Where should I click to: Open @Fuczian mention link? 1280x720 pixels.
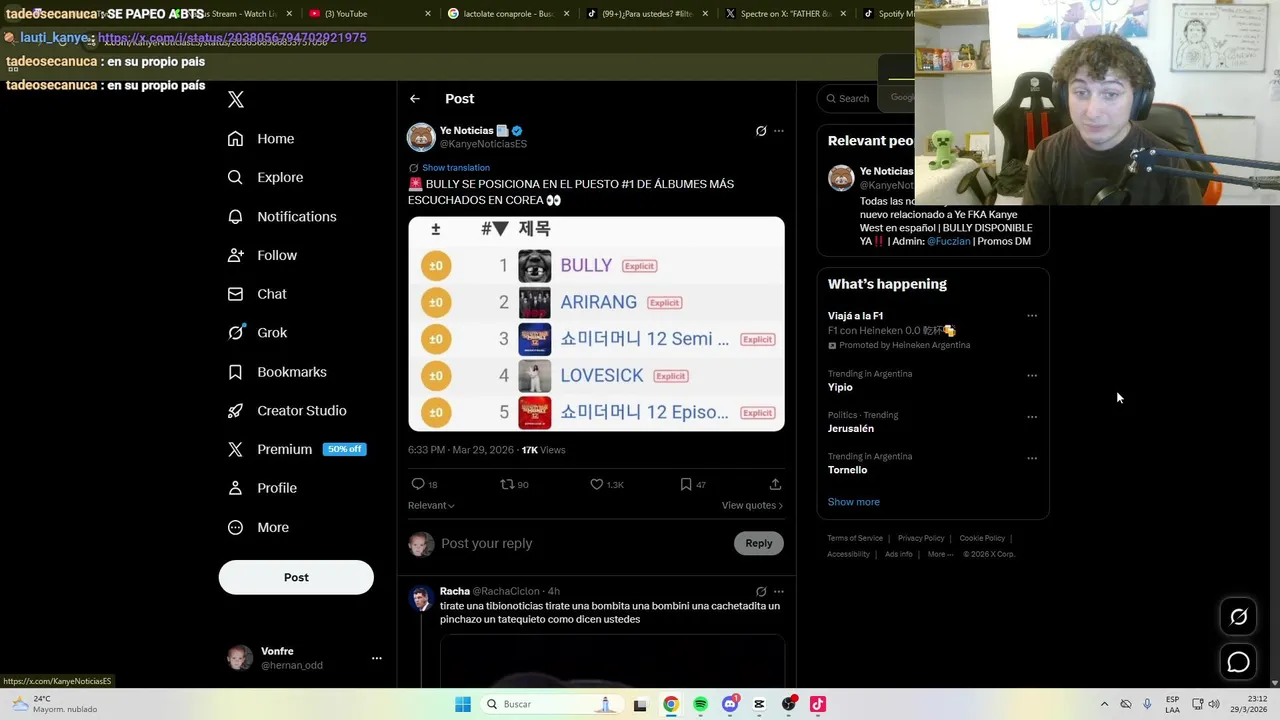(x=948, y=241)
